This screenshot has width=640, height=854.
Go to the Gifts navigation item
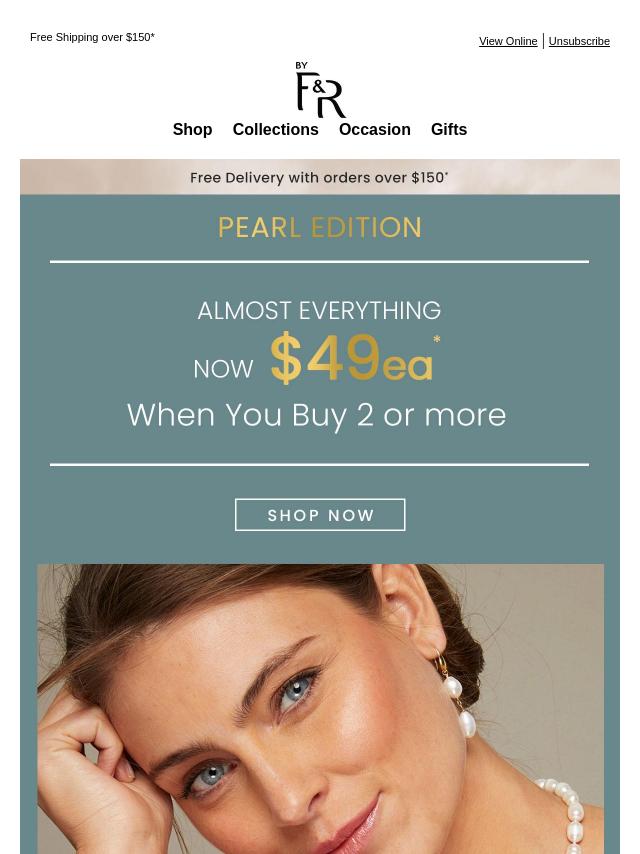click(449, 130)
